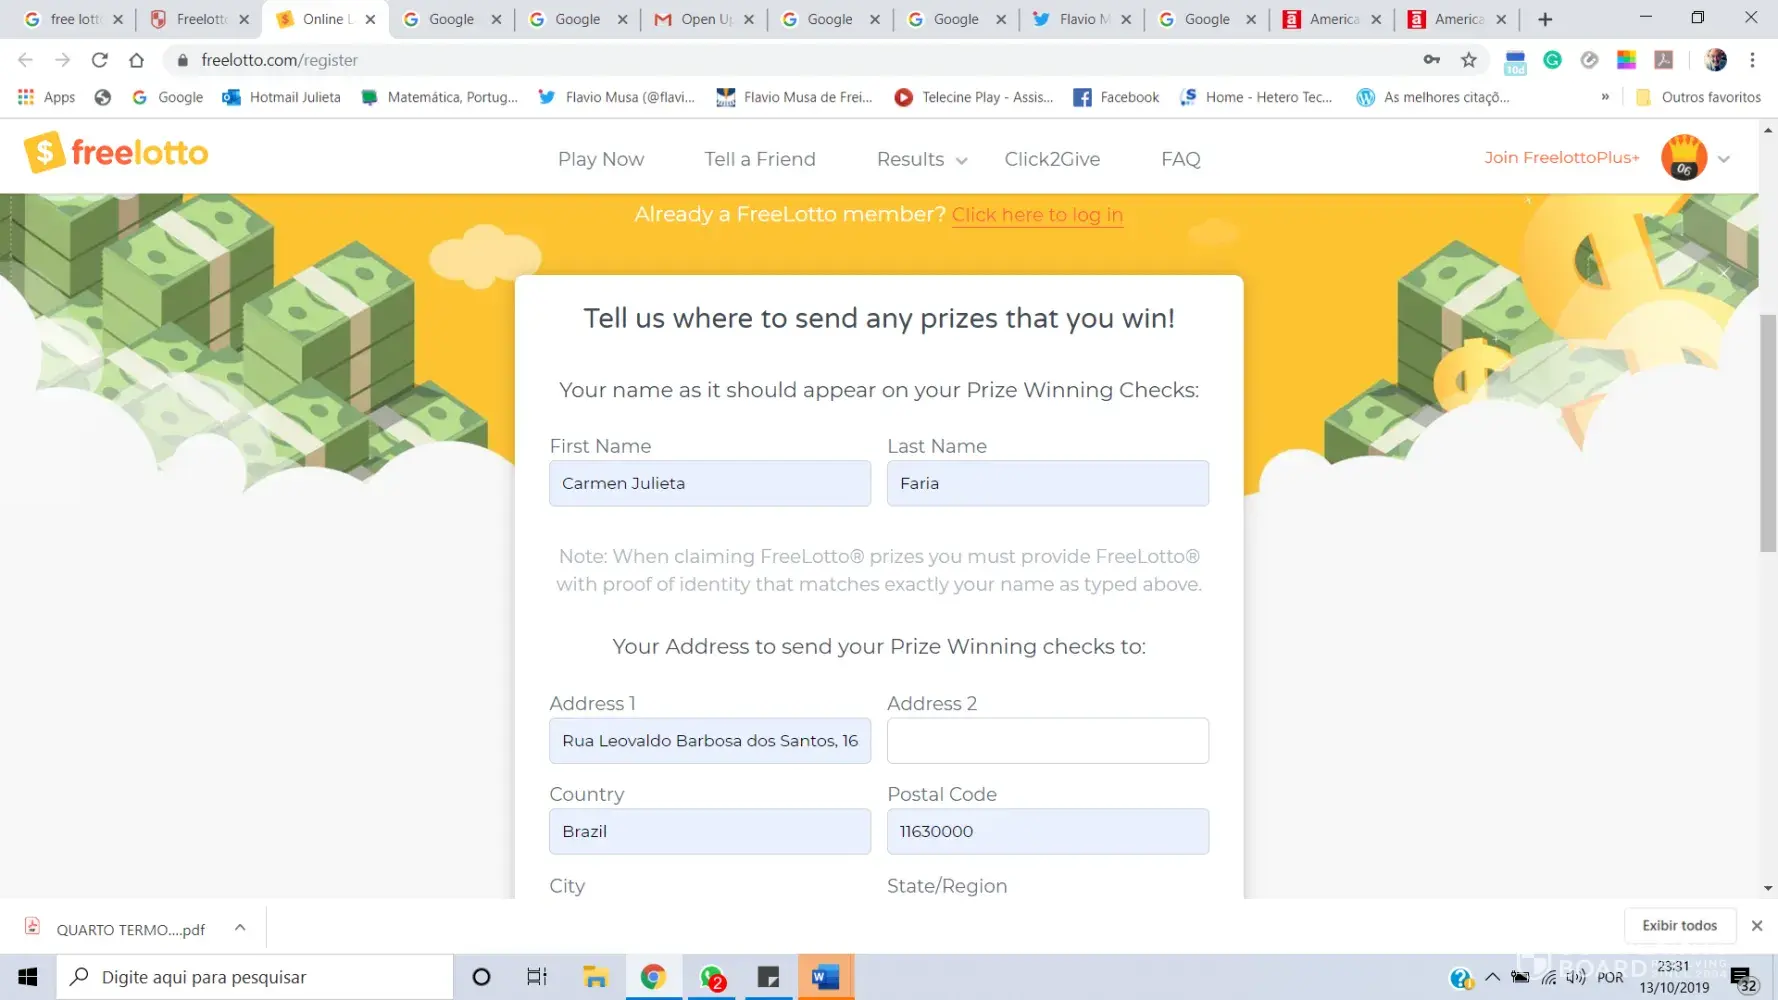The width and height of the screenshot is (1778, 1000).
Task: Expand the Results menu dropdown
Action: click(922, 159)
